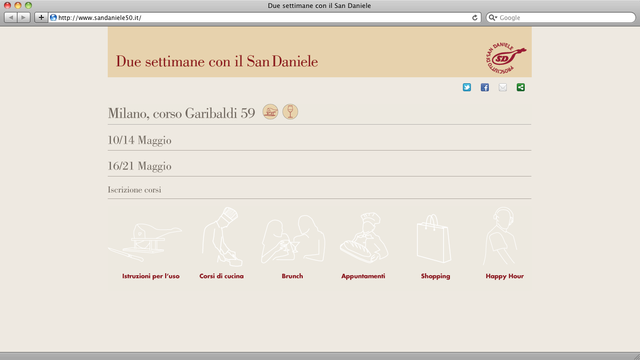Reload the page with refresh icon
The width and height of the screenshot is (640, 360).
click(475, 18)
